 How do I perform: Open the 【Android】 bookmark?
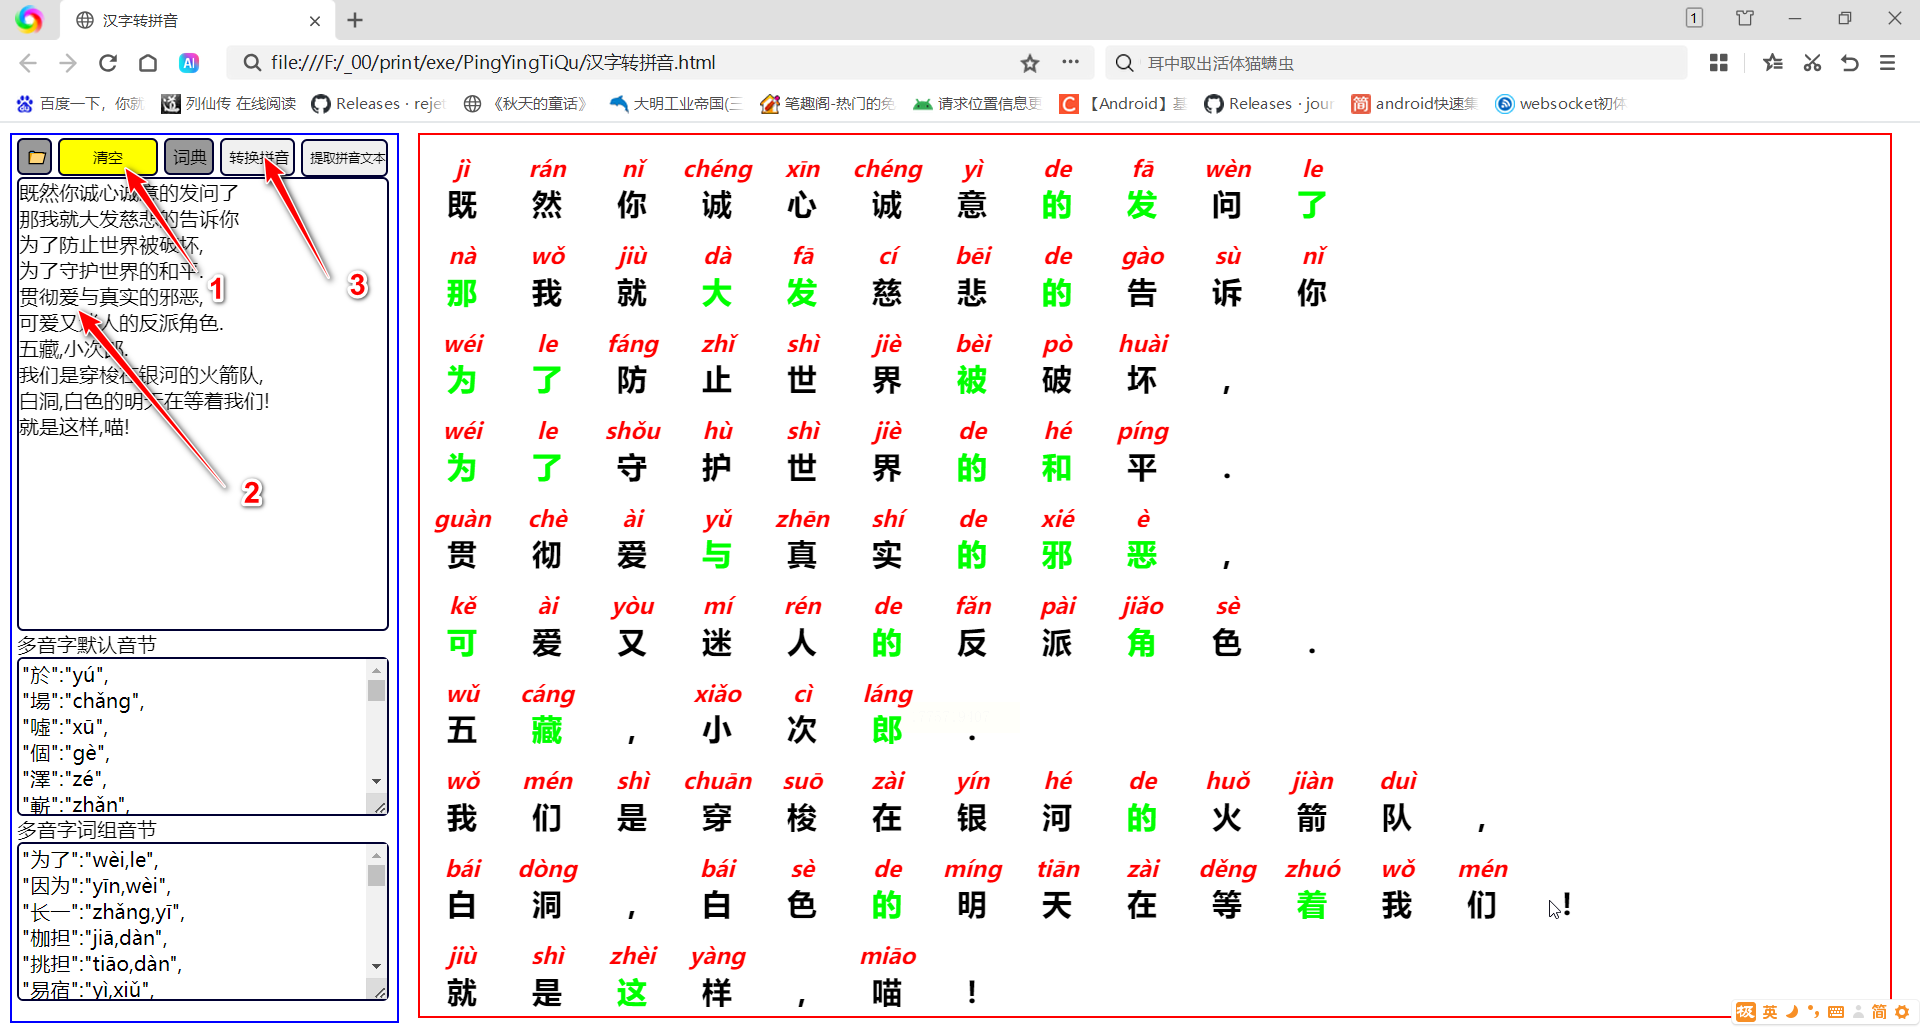(1123, 104)
